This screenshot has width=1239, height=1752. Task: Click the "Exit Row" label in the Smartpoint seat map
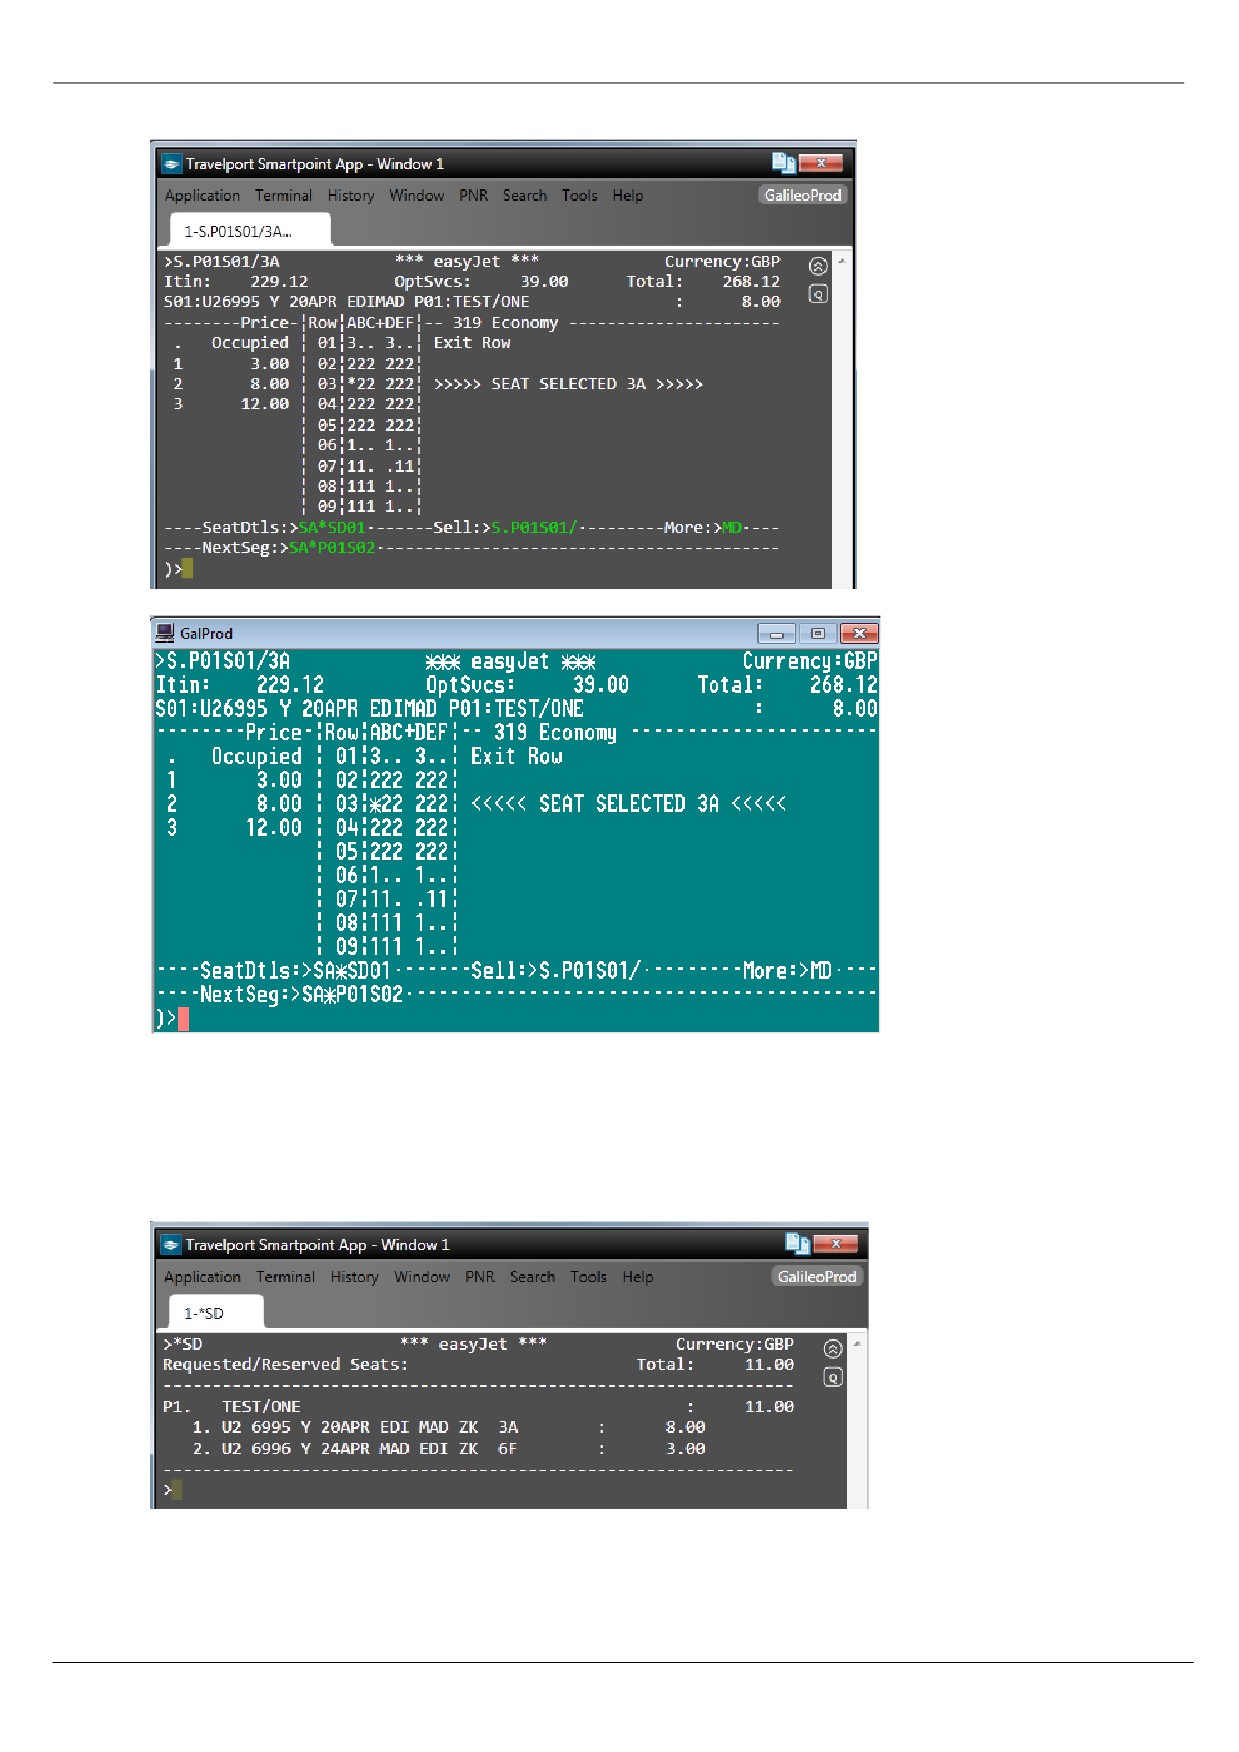[472, 343]
